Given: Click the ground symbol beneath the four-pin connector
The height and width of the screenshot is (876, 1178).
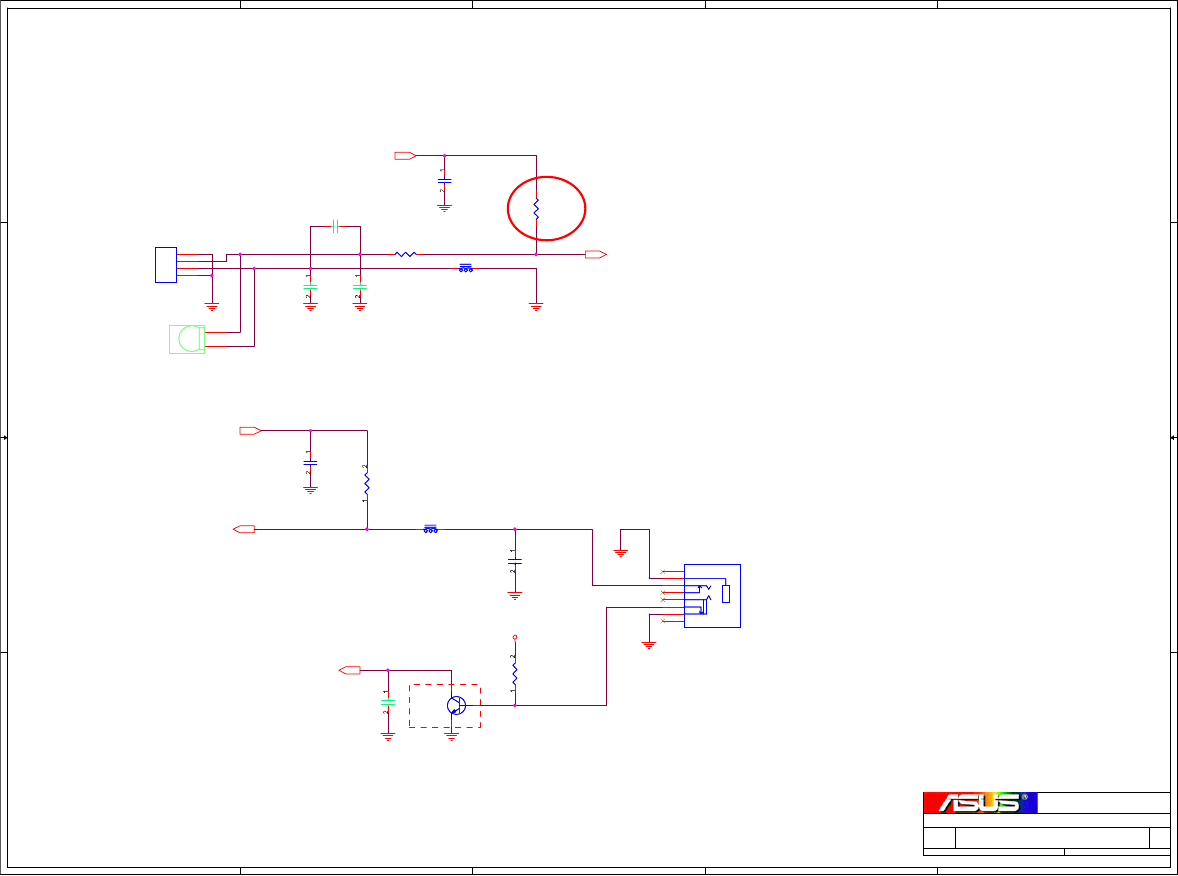Looking at the screenshot, I should coord(212,307).
